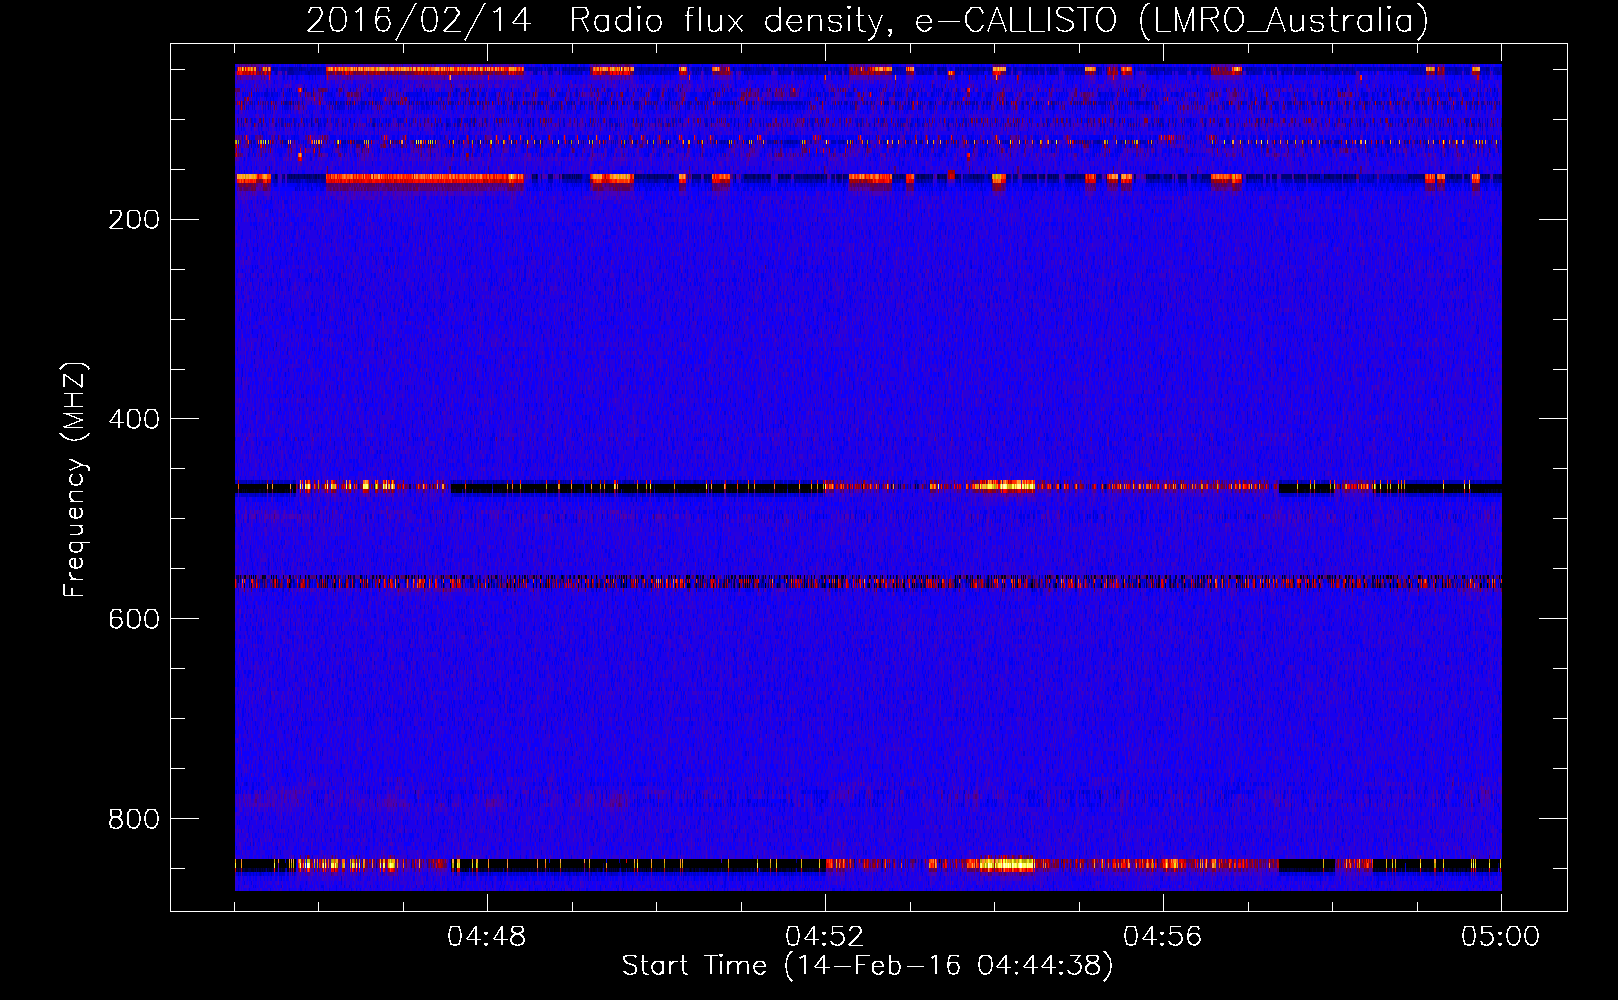Click the 04:48 time tick label
This screenshot has width=1618, height=1000.
(x=487, y=937)
